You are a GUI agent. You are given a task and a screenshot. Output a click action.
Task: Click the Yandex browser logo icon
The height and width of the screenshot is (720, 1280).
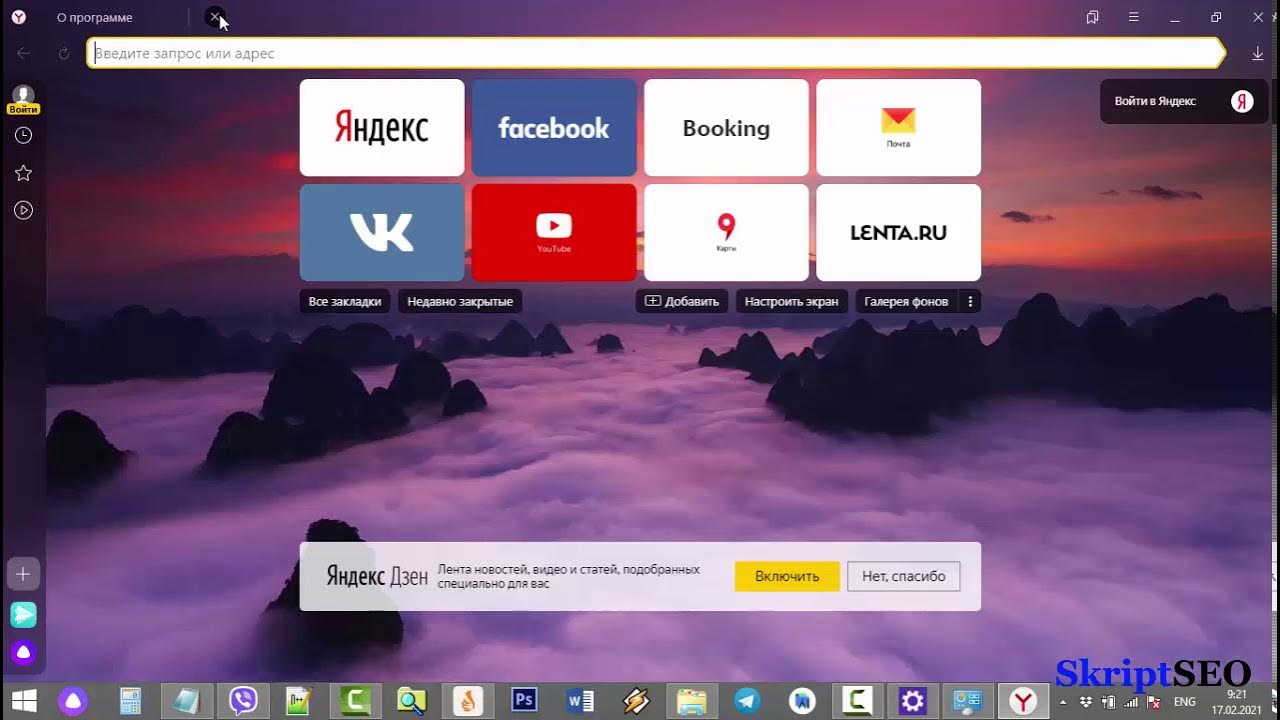pos(19,17)
